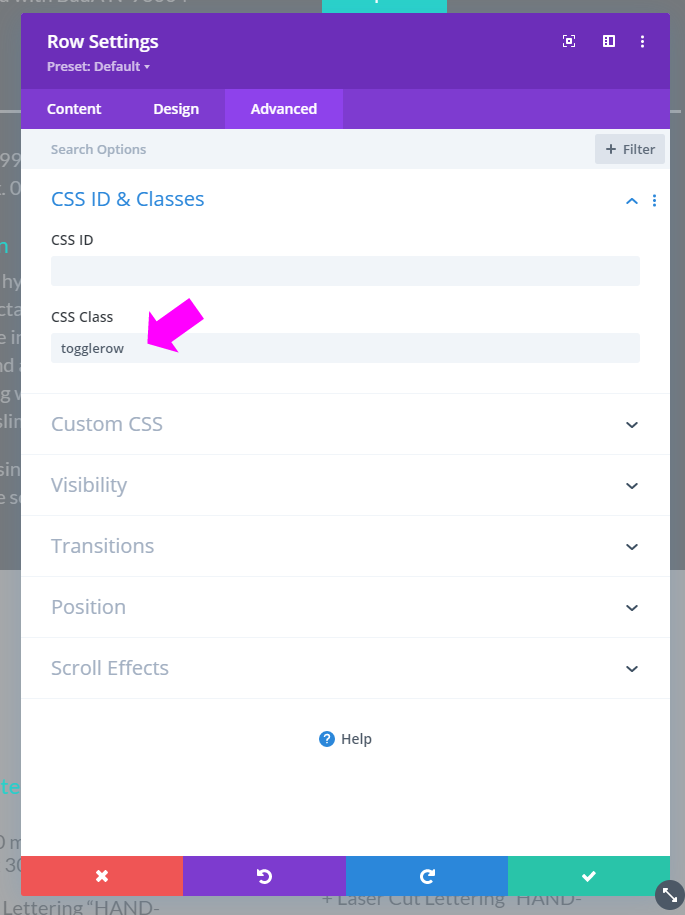Collapse the CSS ID & Classes section
Image resolution: width=685 pixels, height=915 pixels.
tap(632, 201)
